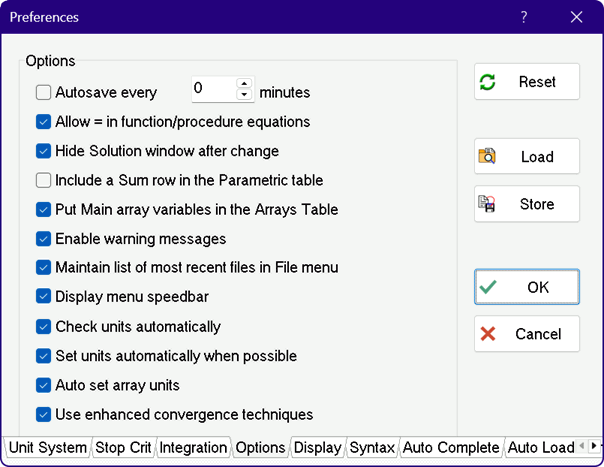Image resolution: width=604 pixels, height=467 pixels.
Task: Enable the Autosave every checkbox
Action: tap(43, 93)
